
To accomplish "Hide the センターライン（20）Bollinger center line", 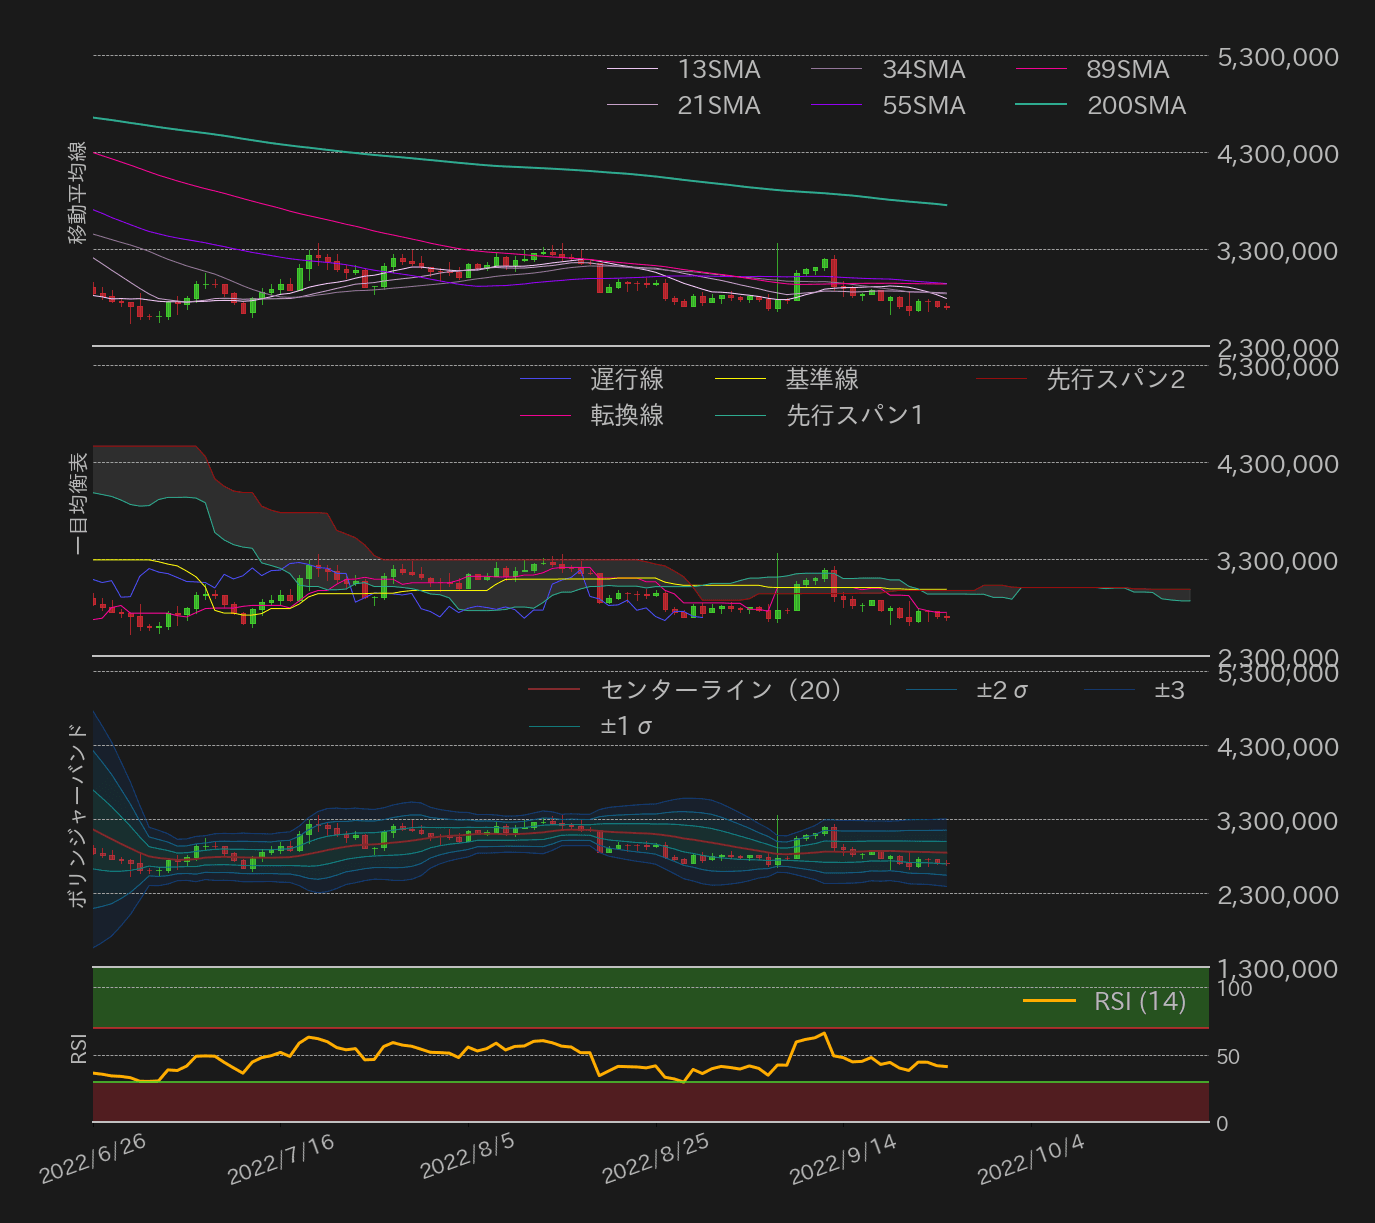I will click(x=720, y=690).
